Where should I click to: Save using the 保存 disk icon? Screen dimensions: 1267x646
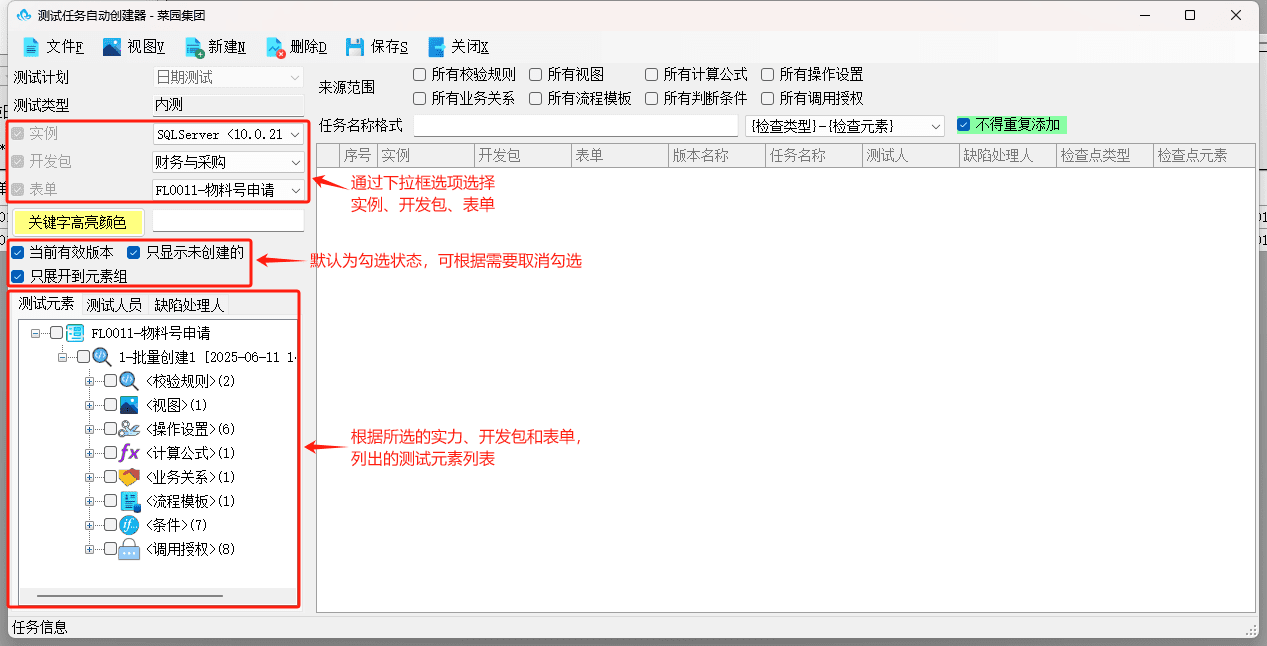355,46
